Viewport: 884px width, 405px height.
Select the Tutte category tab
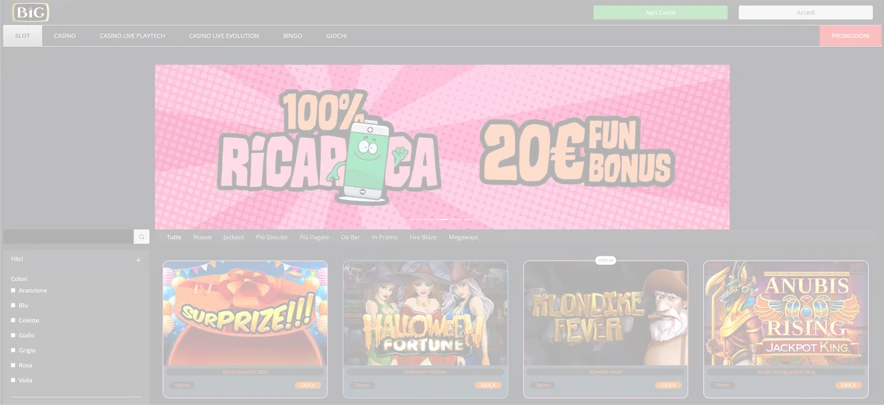click(174, 237)
